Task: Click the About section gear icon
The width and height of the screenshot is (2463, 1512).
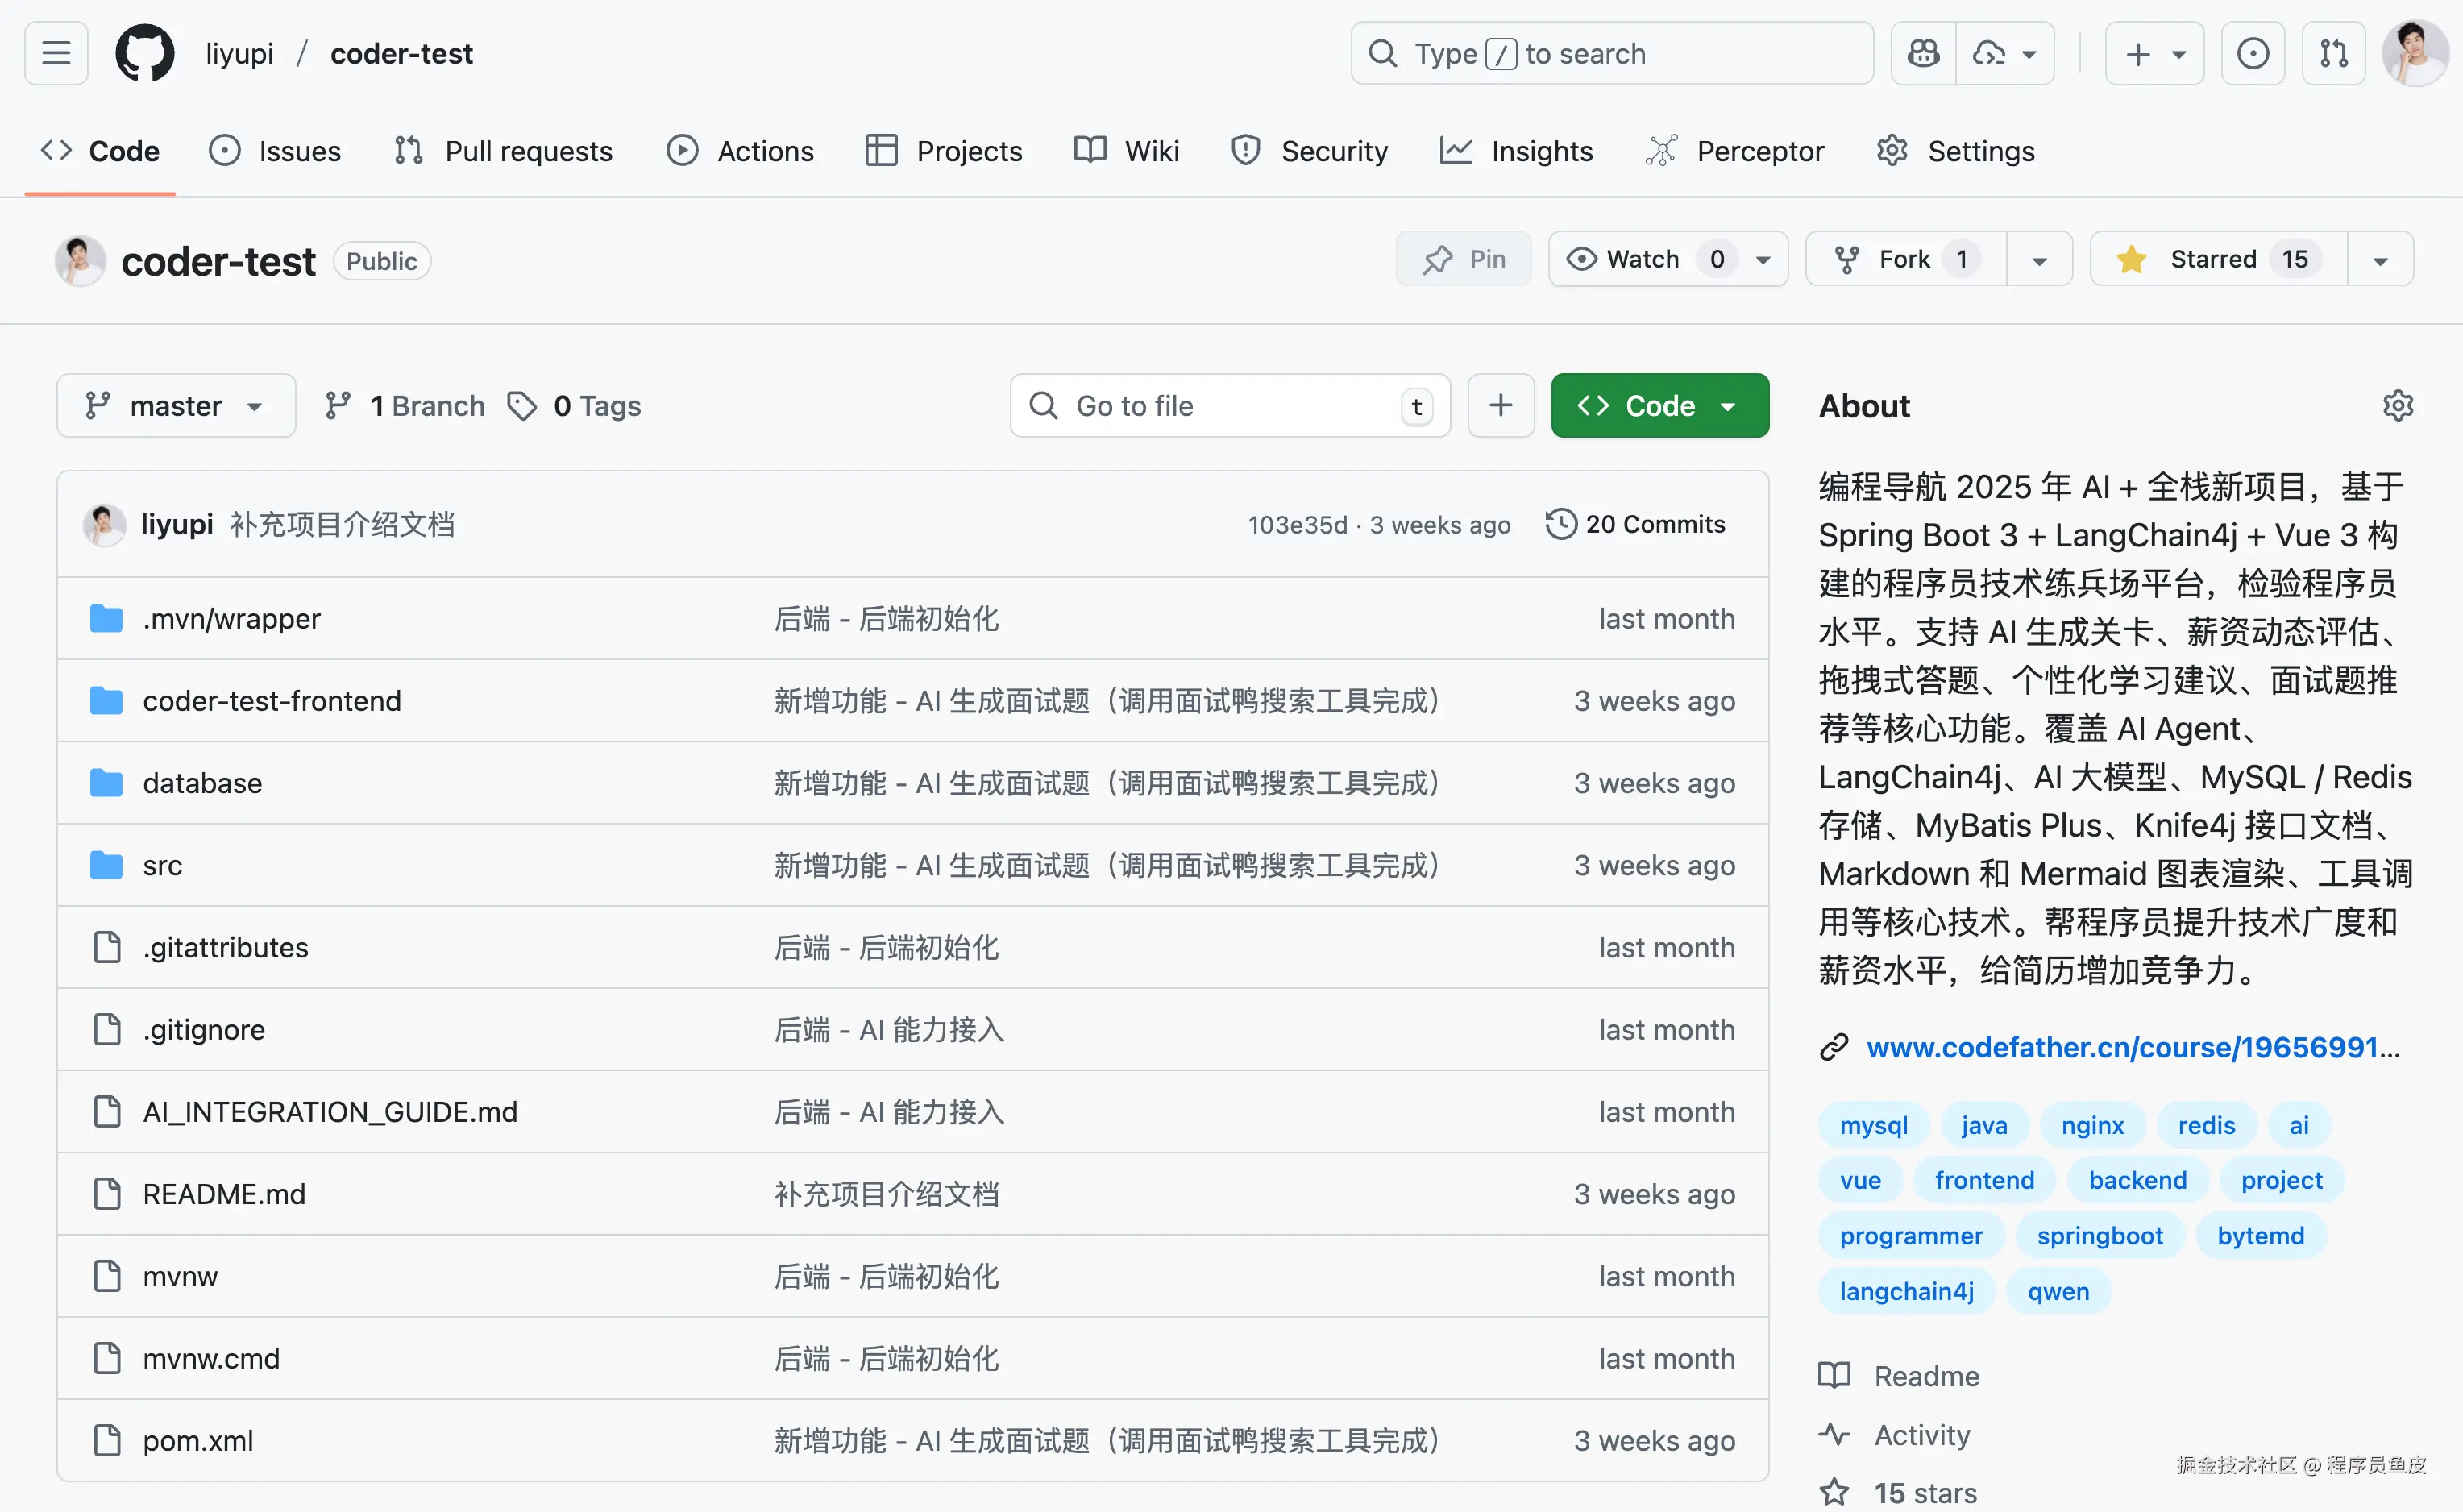Action: click(2397, 406)
